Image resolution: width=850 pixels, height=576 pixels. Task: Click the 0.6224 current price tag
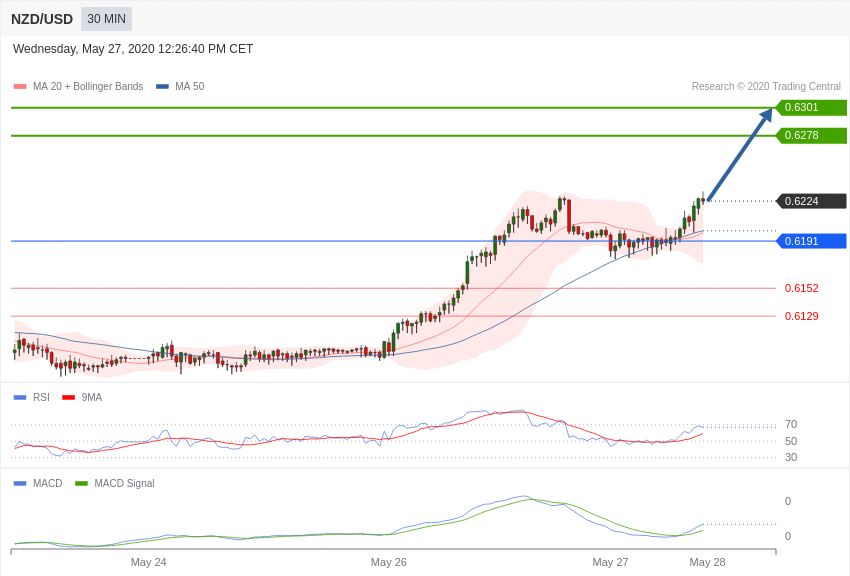(x=811, y=201)
